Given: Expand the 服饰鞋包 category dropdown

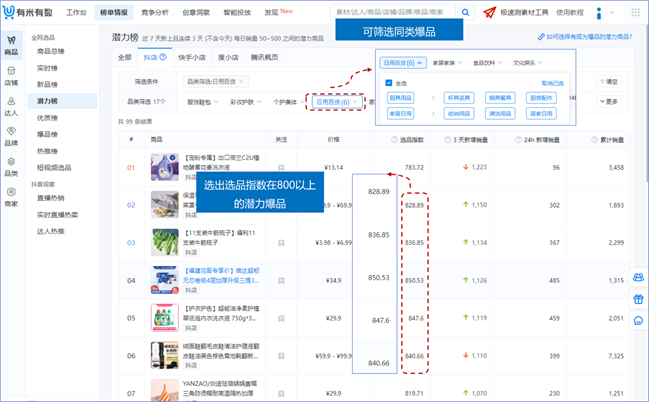Looking at the screenshot, I should (x=203, y=102).
